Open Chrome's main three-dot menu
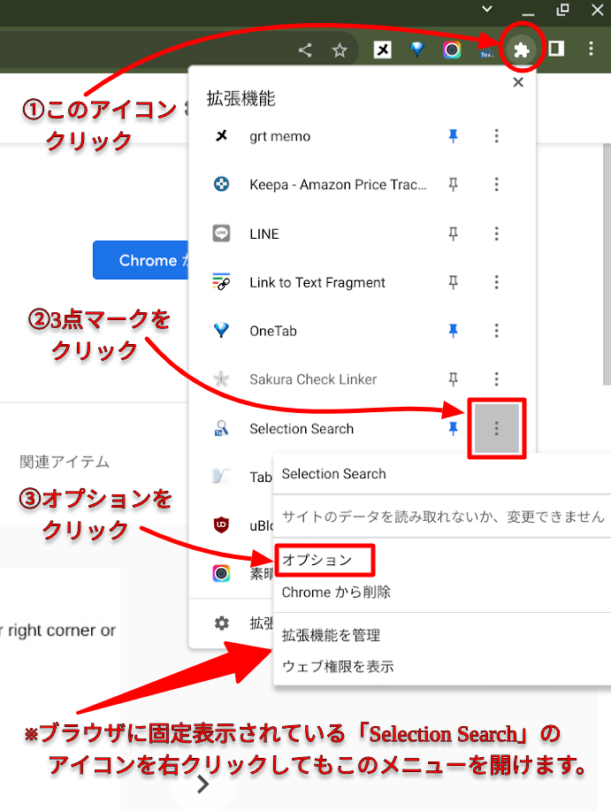 (x=591, y=49)
